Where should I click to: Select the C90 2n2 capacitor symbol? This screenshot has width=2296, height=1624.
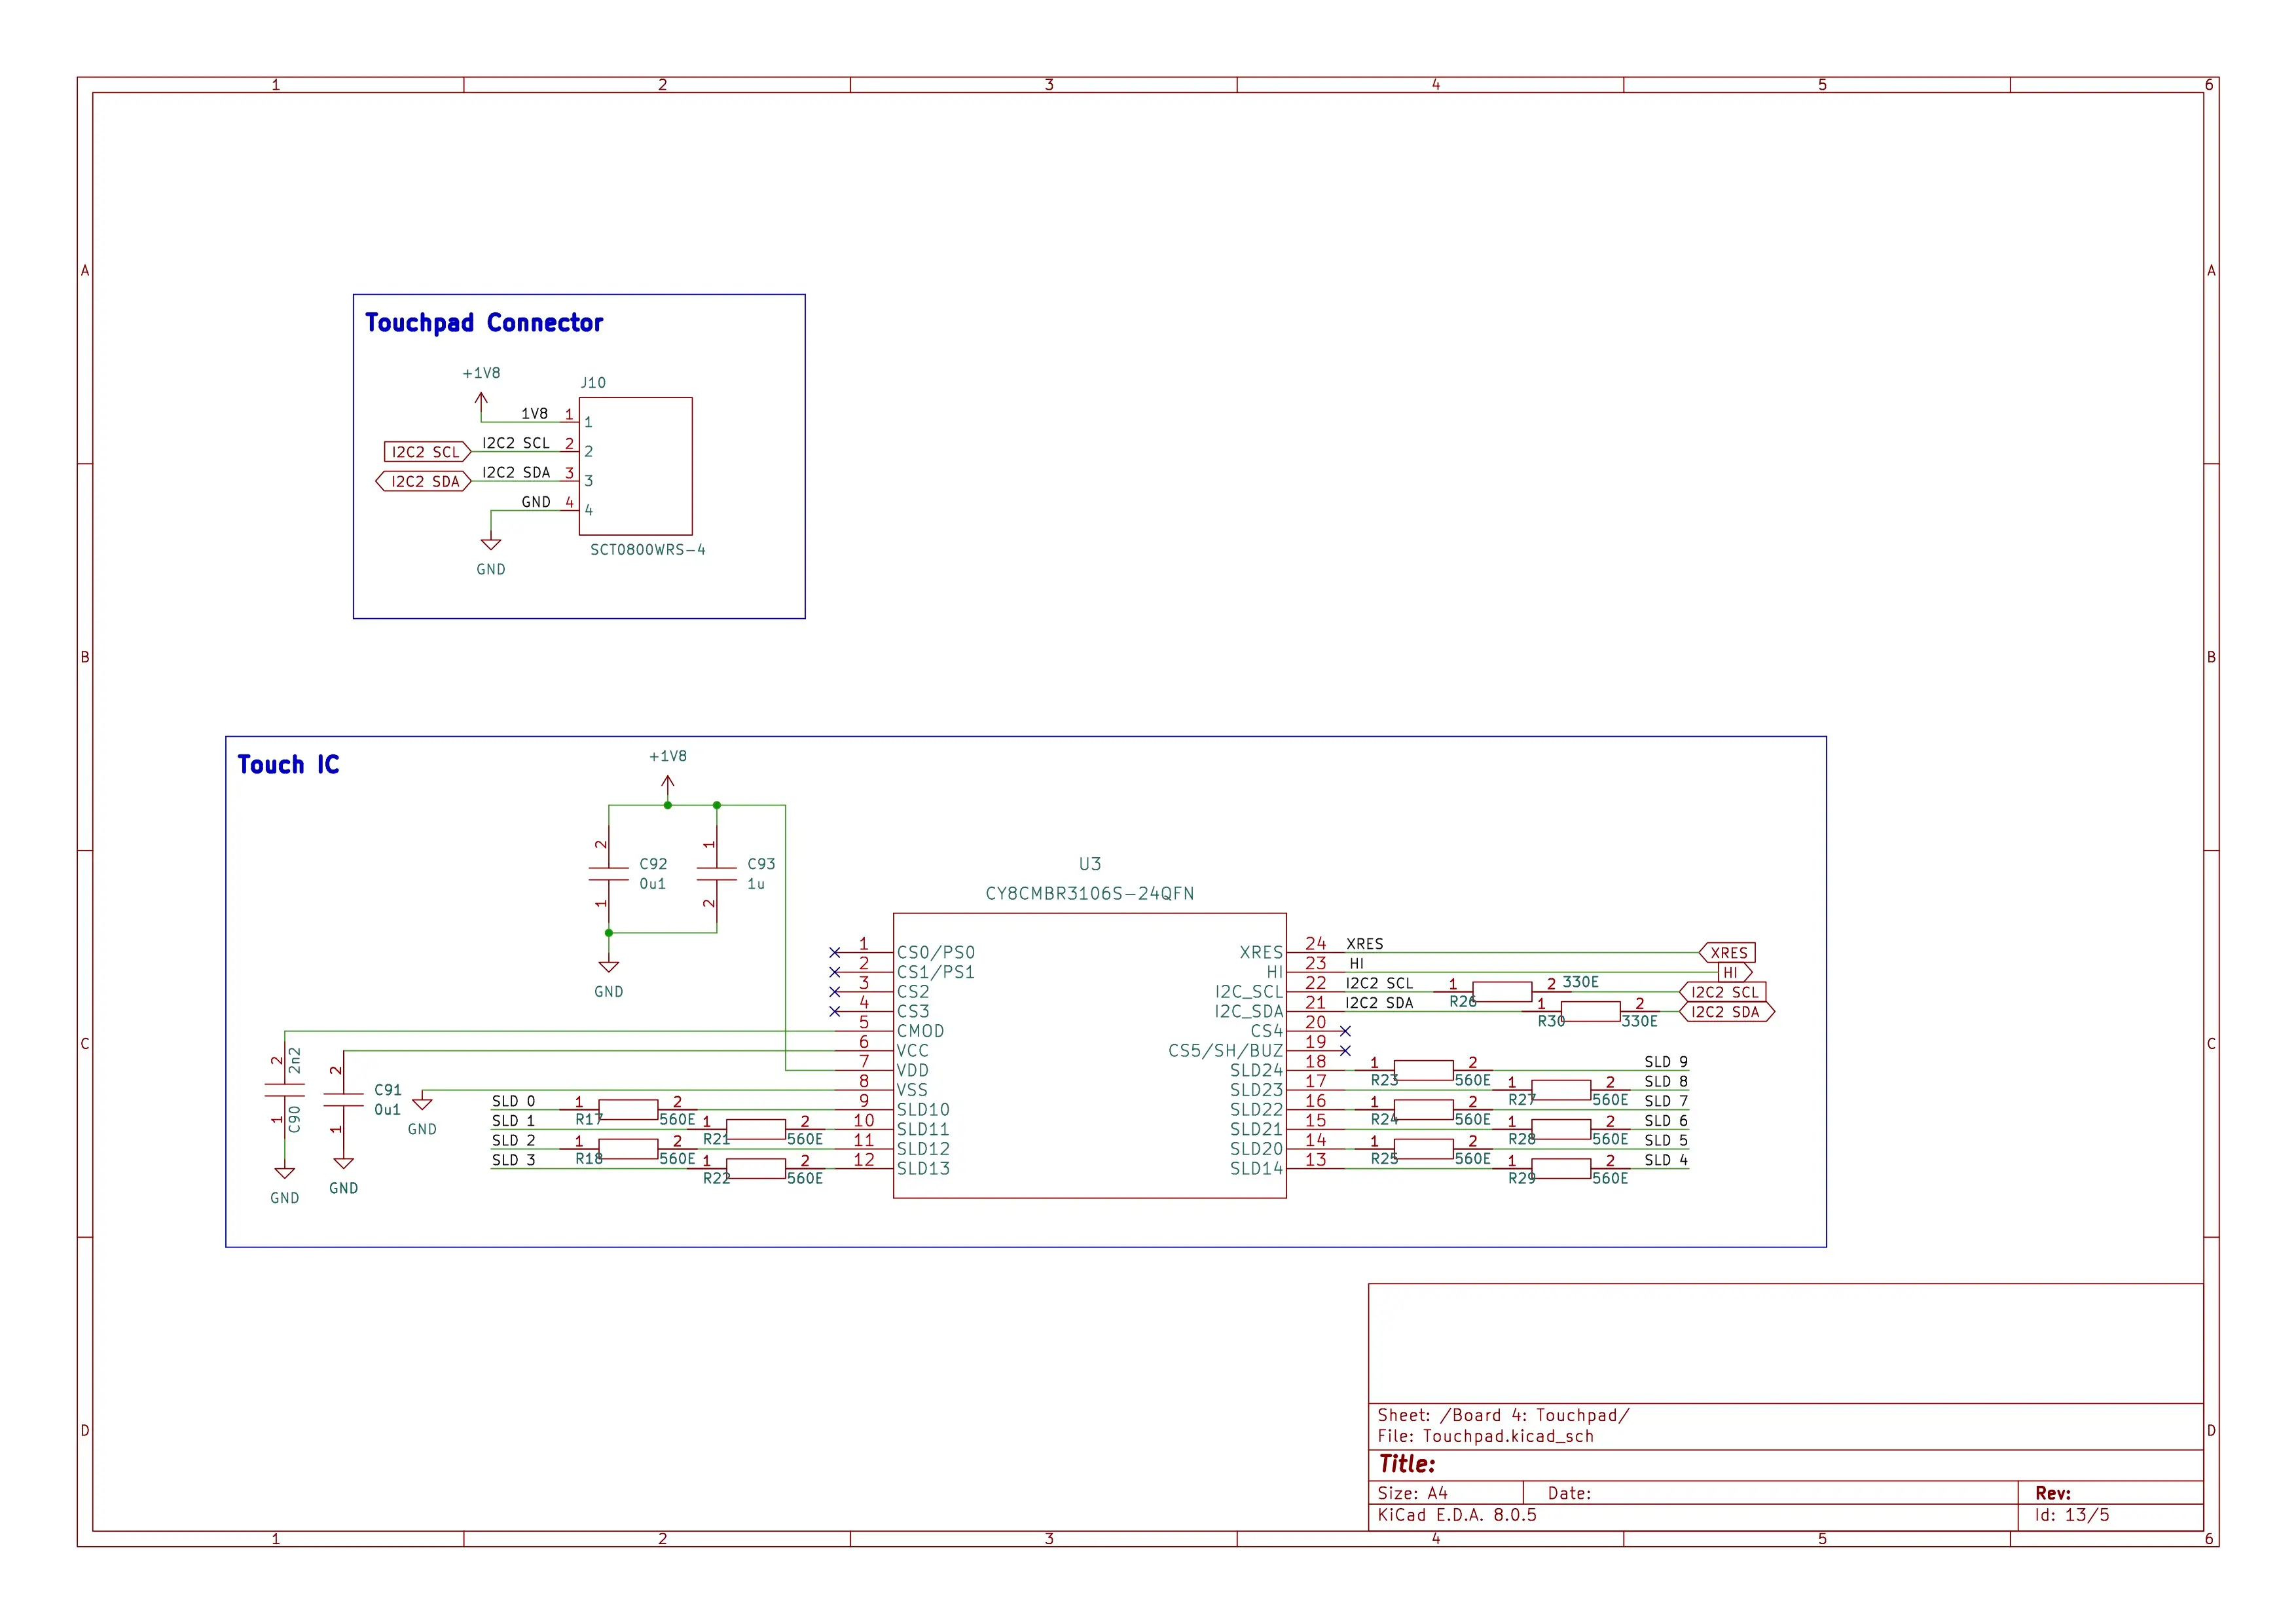[x=285, y=1090]
